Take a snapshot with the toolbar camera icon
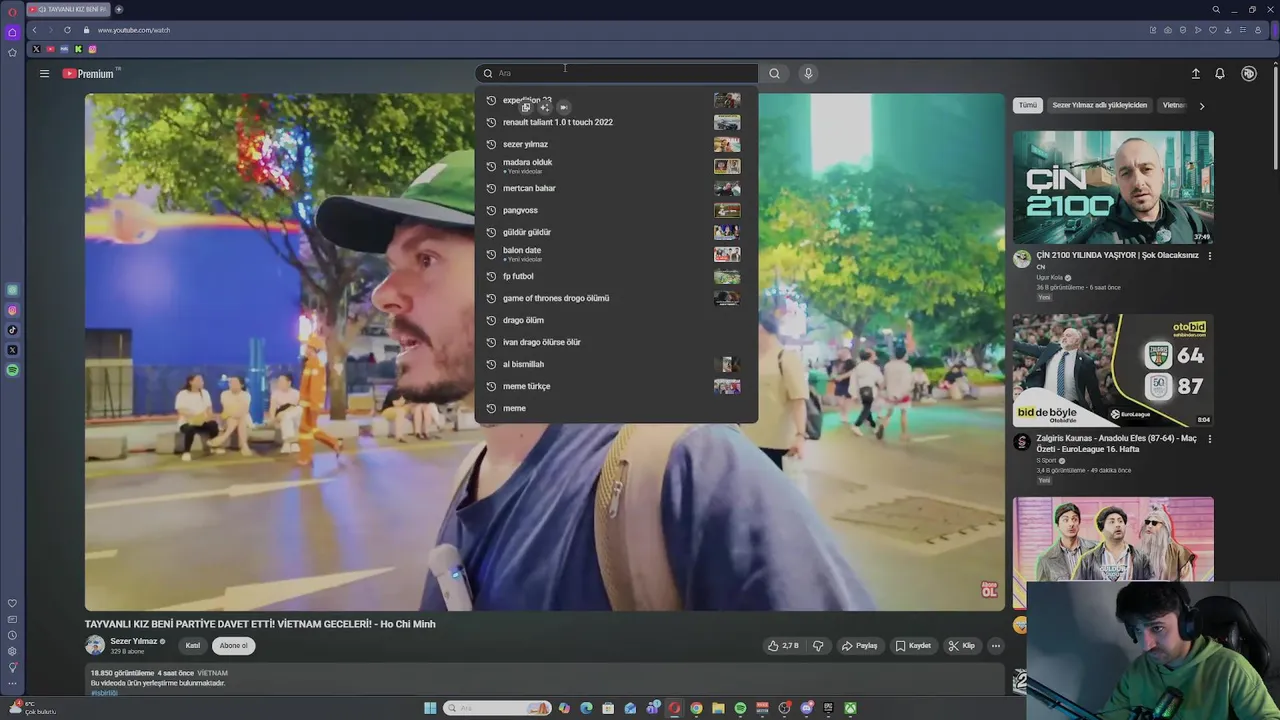The height and width of the screenshot is (720, 1280). coord(1167,30)
